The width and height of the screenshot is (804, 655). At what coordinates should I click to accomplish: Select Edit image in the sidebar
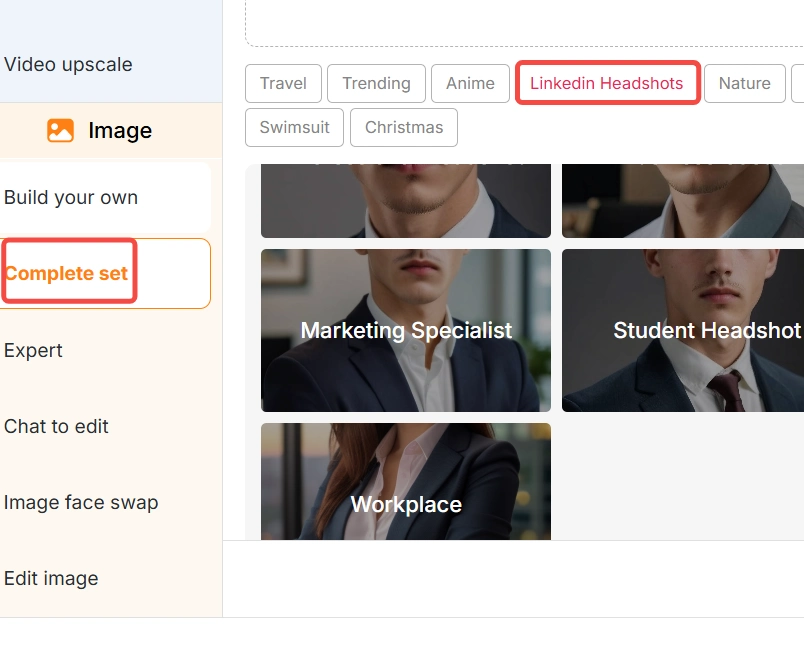(50, 578)
